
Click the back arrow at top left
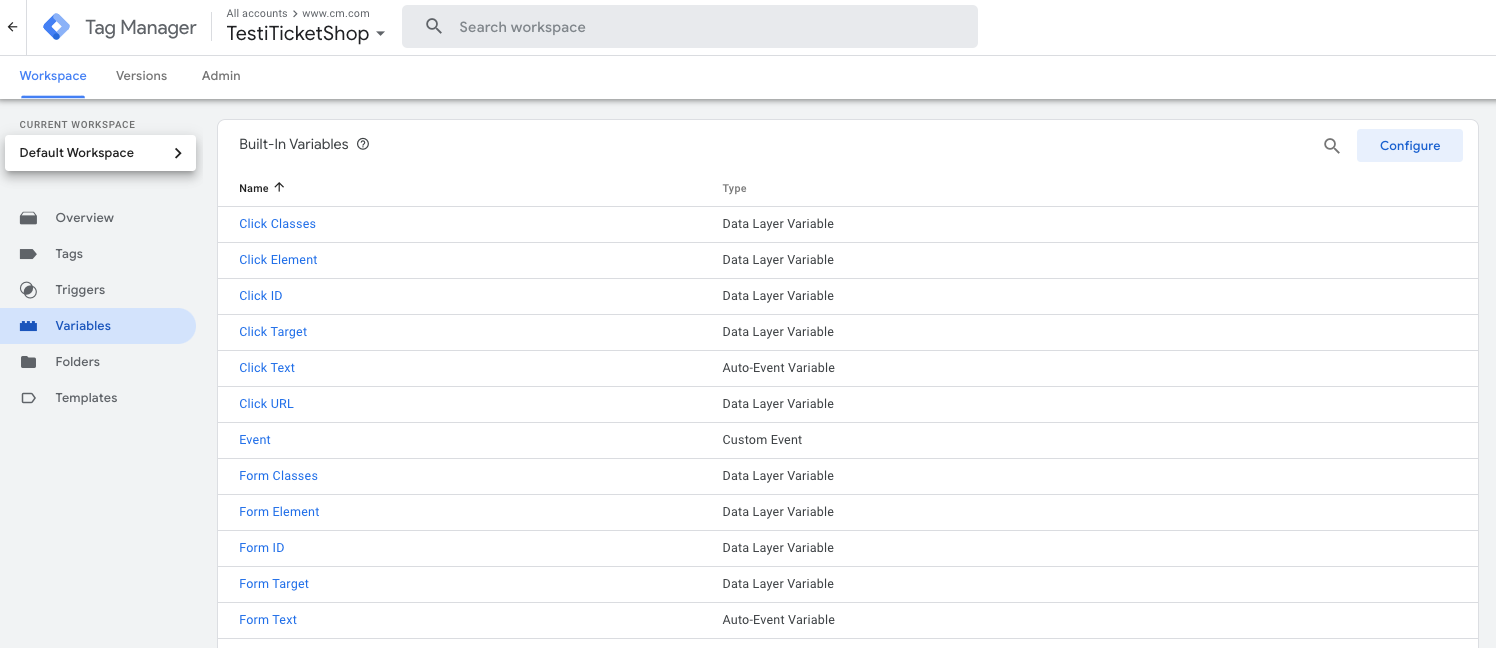pos(11,27)
